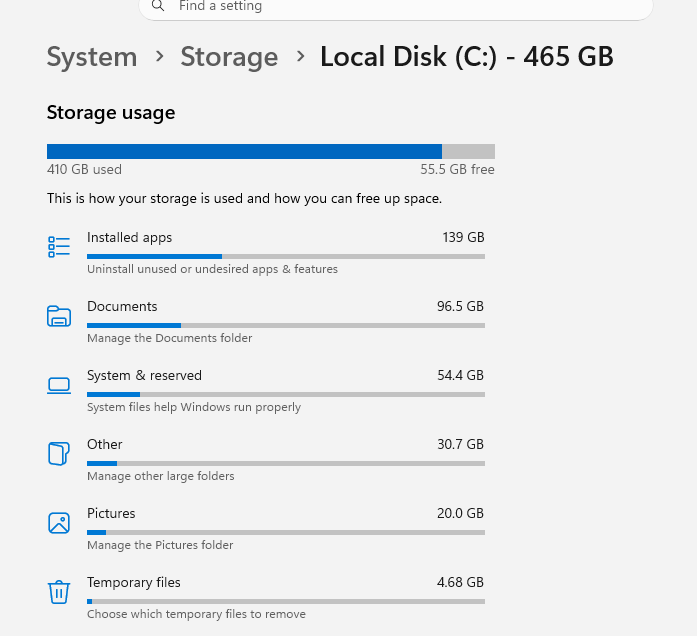Click the 96.5 GB Documents size value
The width and height of the screenshot is (697, 636).
coord(460,306)
